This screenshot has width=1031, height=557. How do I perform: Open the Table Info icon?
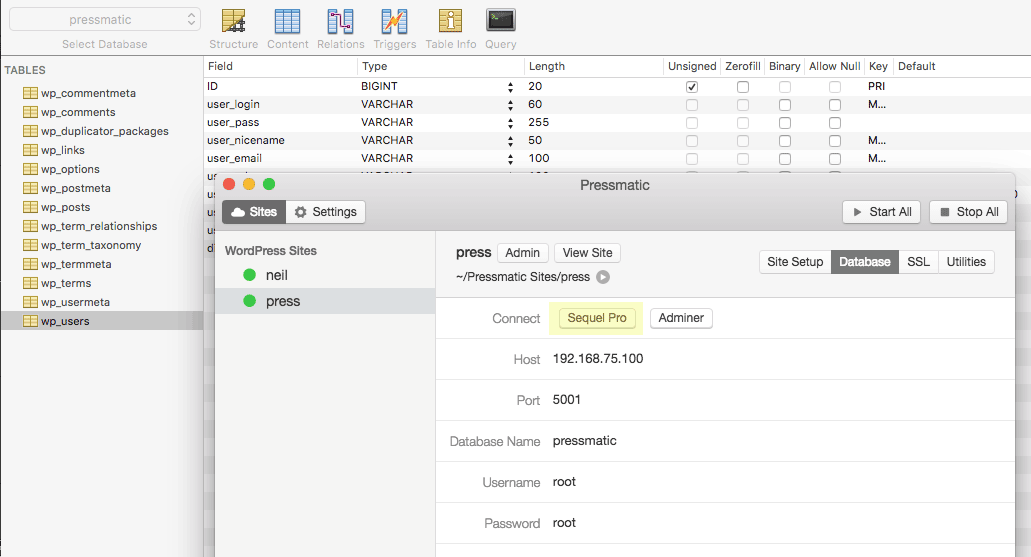coord(450,22)
